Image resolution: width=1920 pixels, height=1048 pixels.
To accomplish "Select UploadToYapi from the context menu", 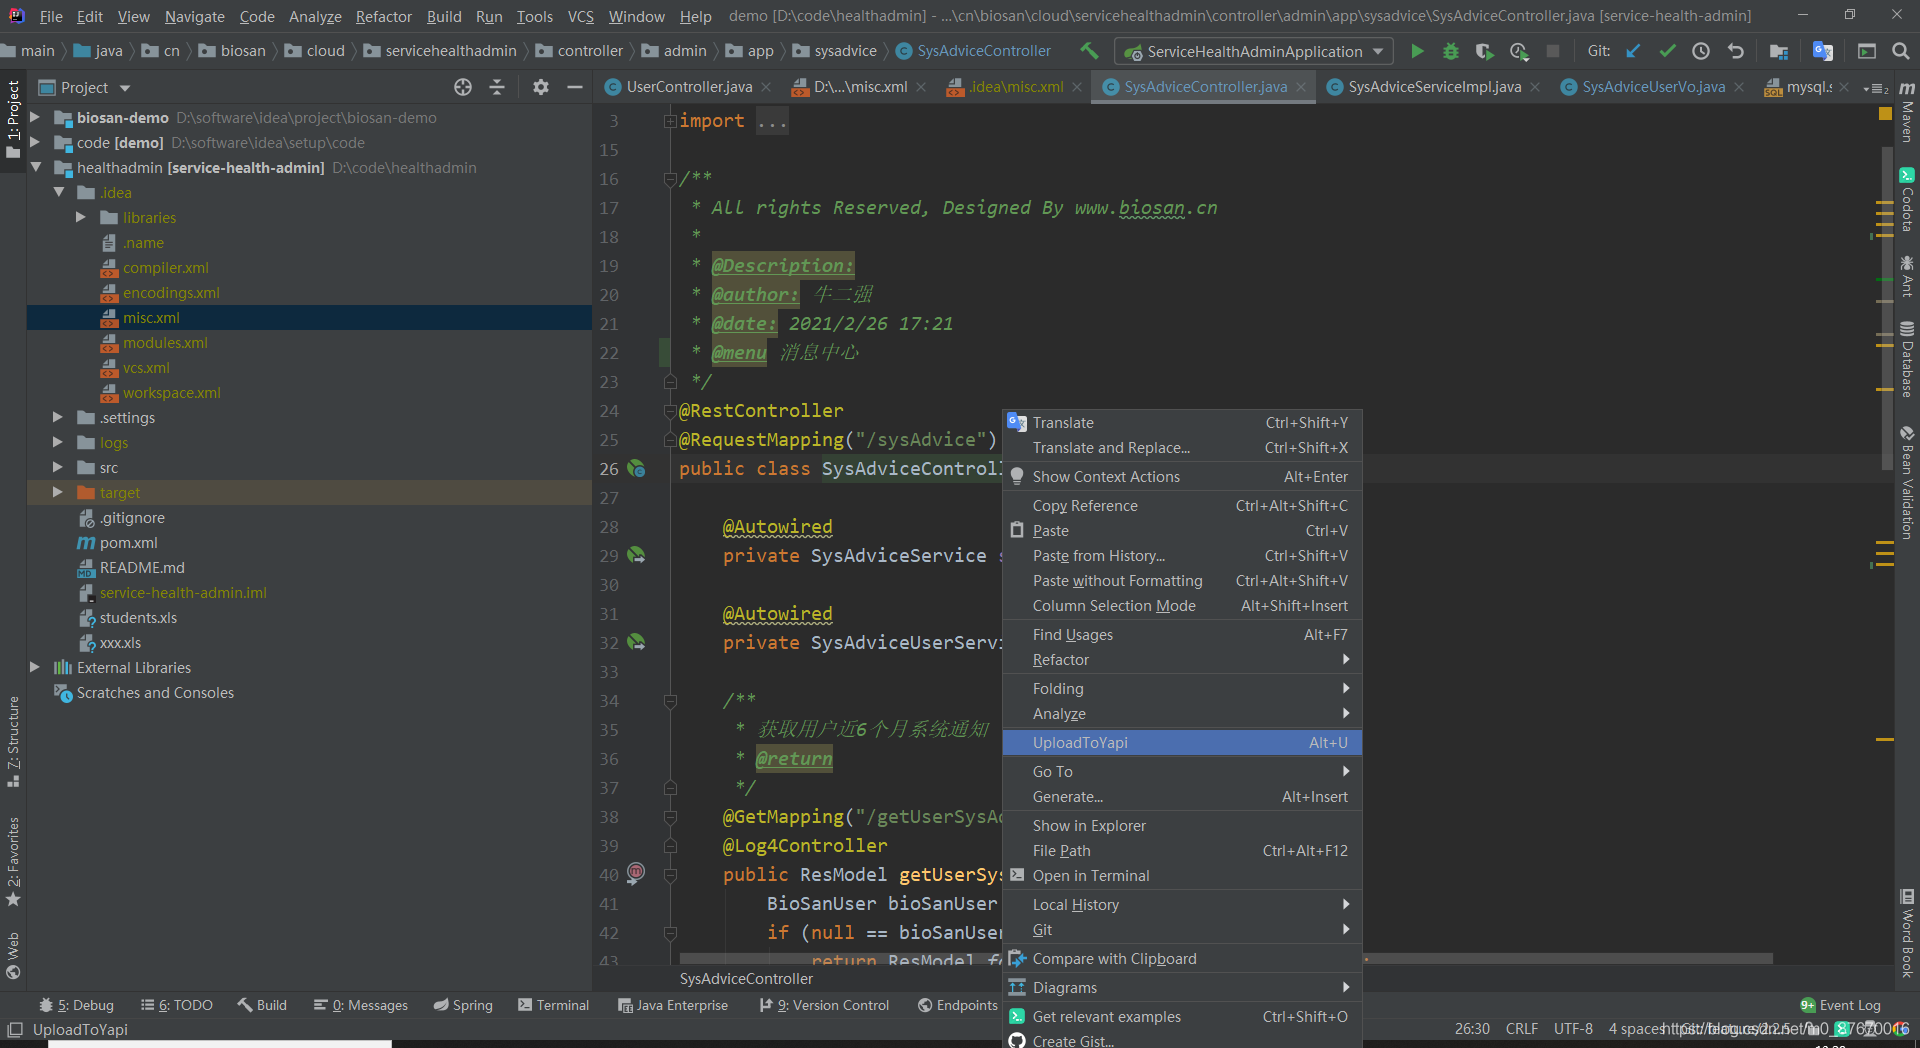I will point(1080,743).
